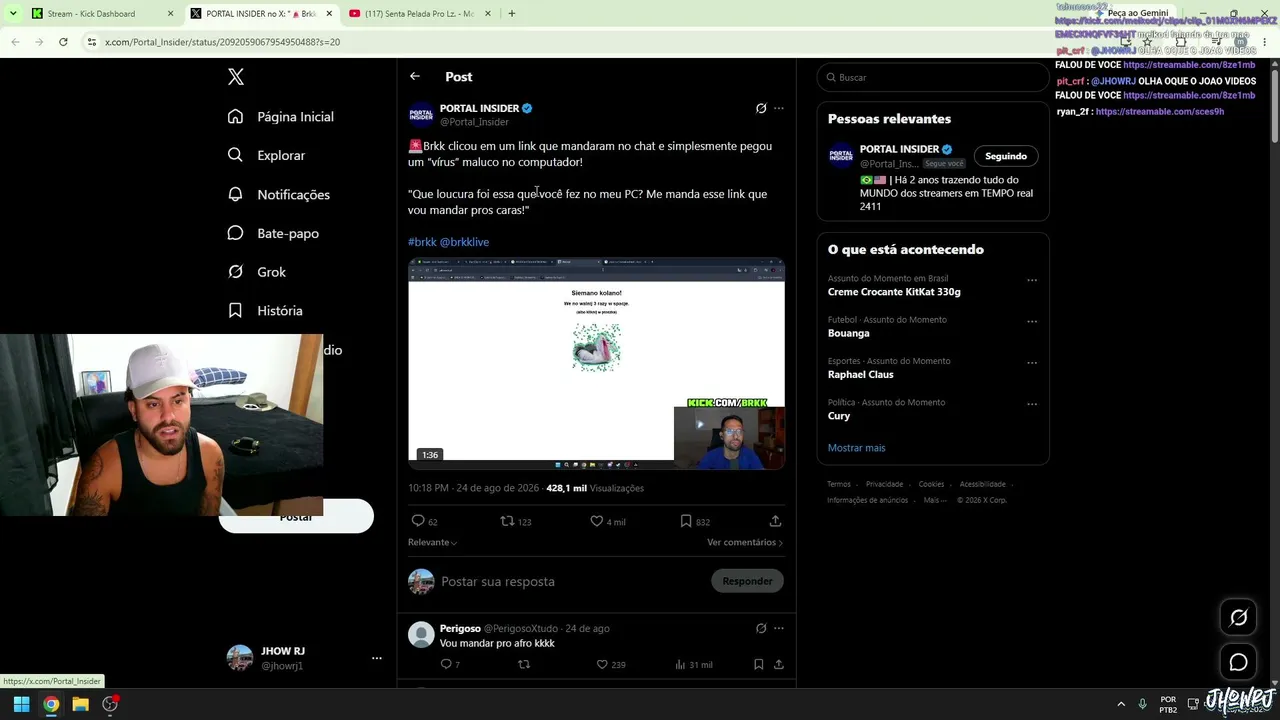
Task: Play the Brkk video in the post
Action: click(x=596, y=364)
